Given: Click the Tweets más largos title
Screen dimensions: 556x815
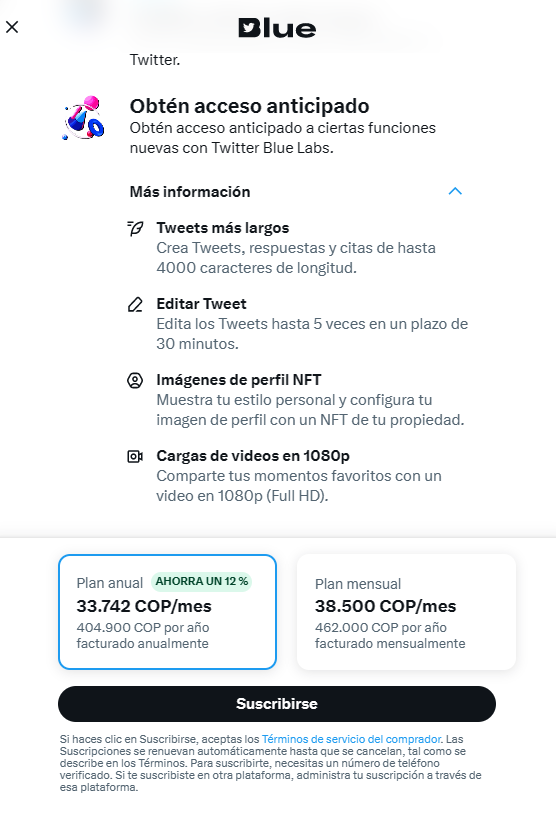Looking at the screenshot, I should pyautogui.click(x=223, y=228).
